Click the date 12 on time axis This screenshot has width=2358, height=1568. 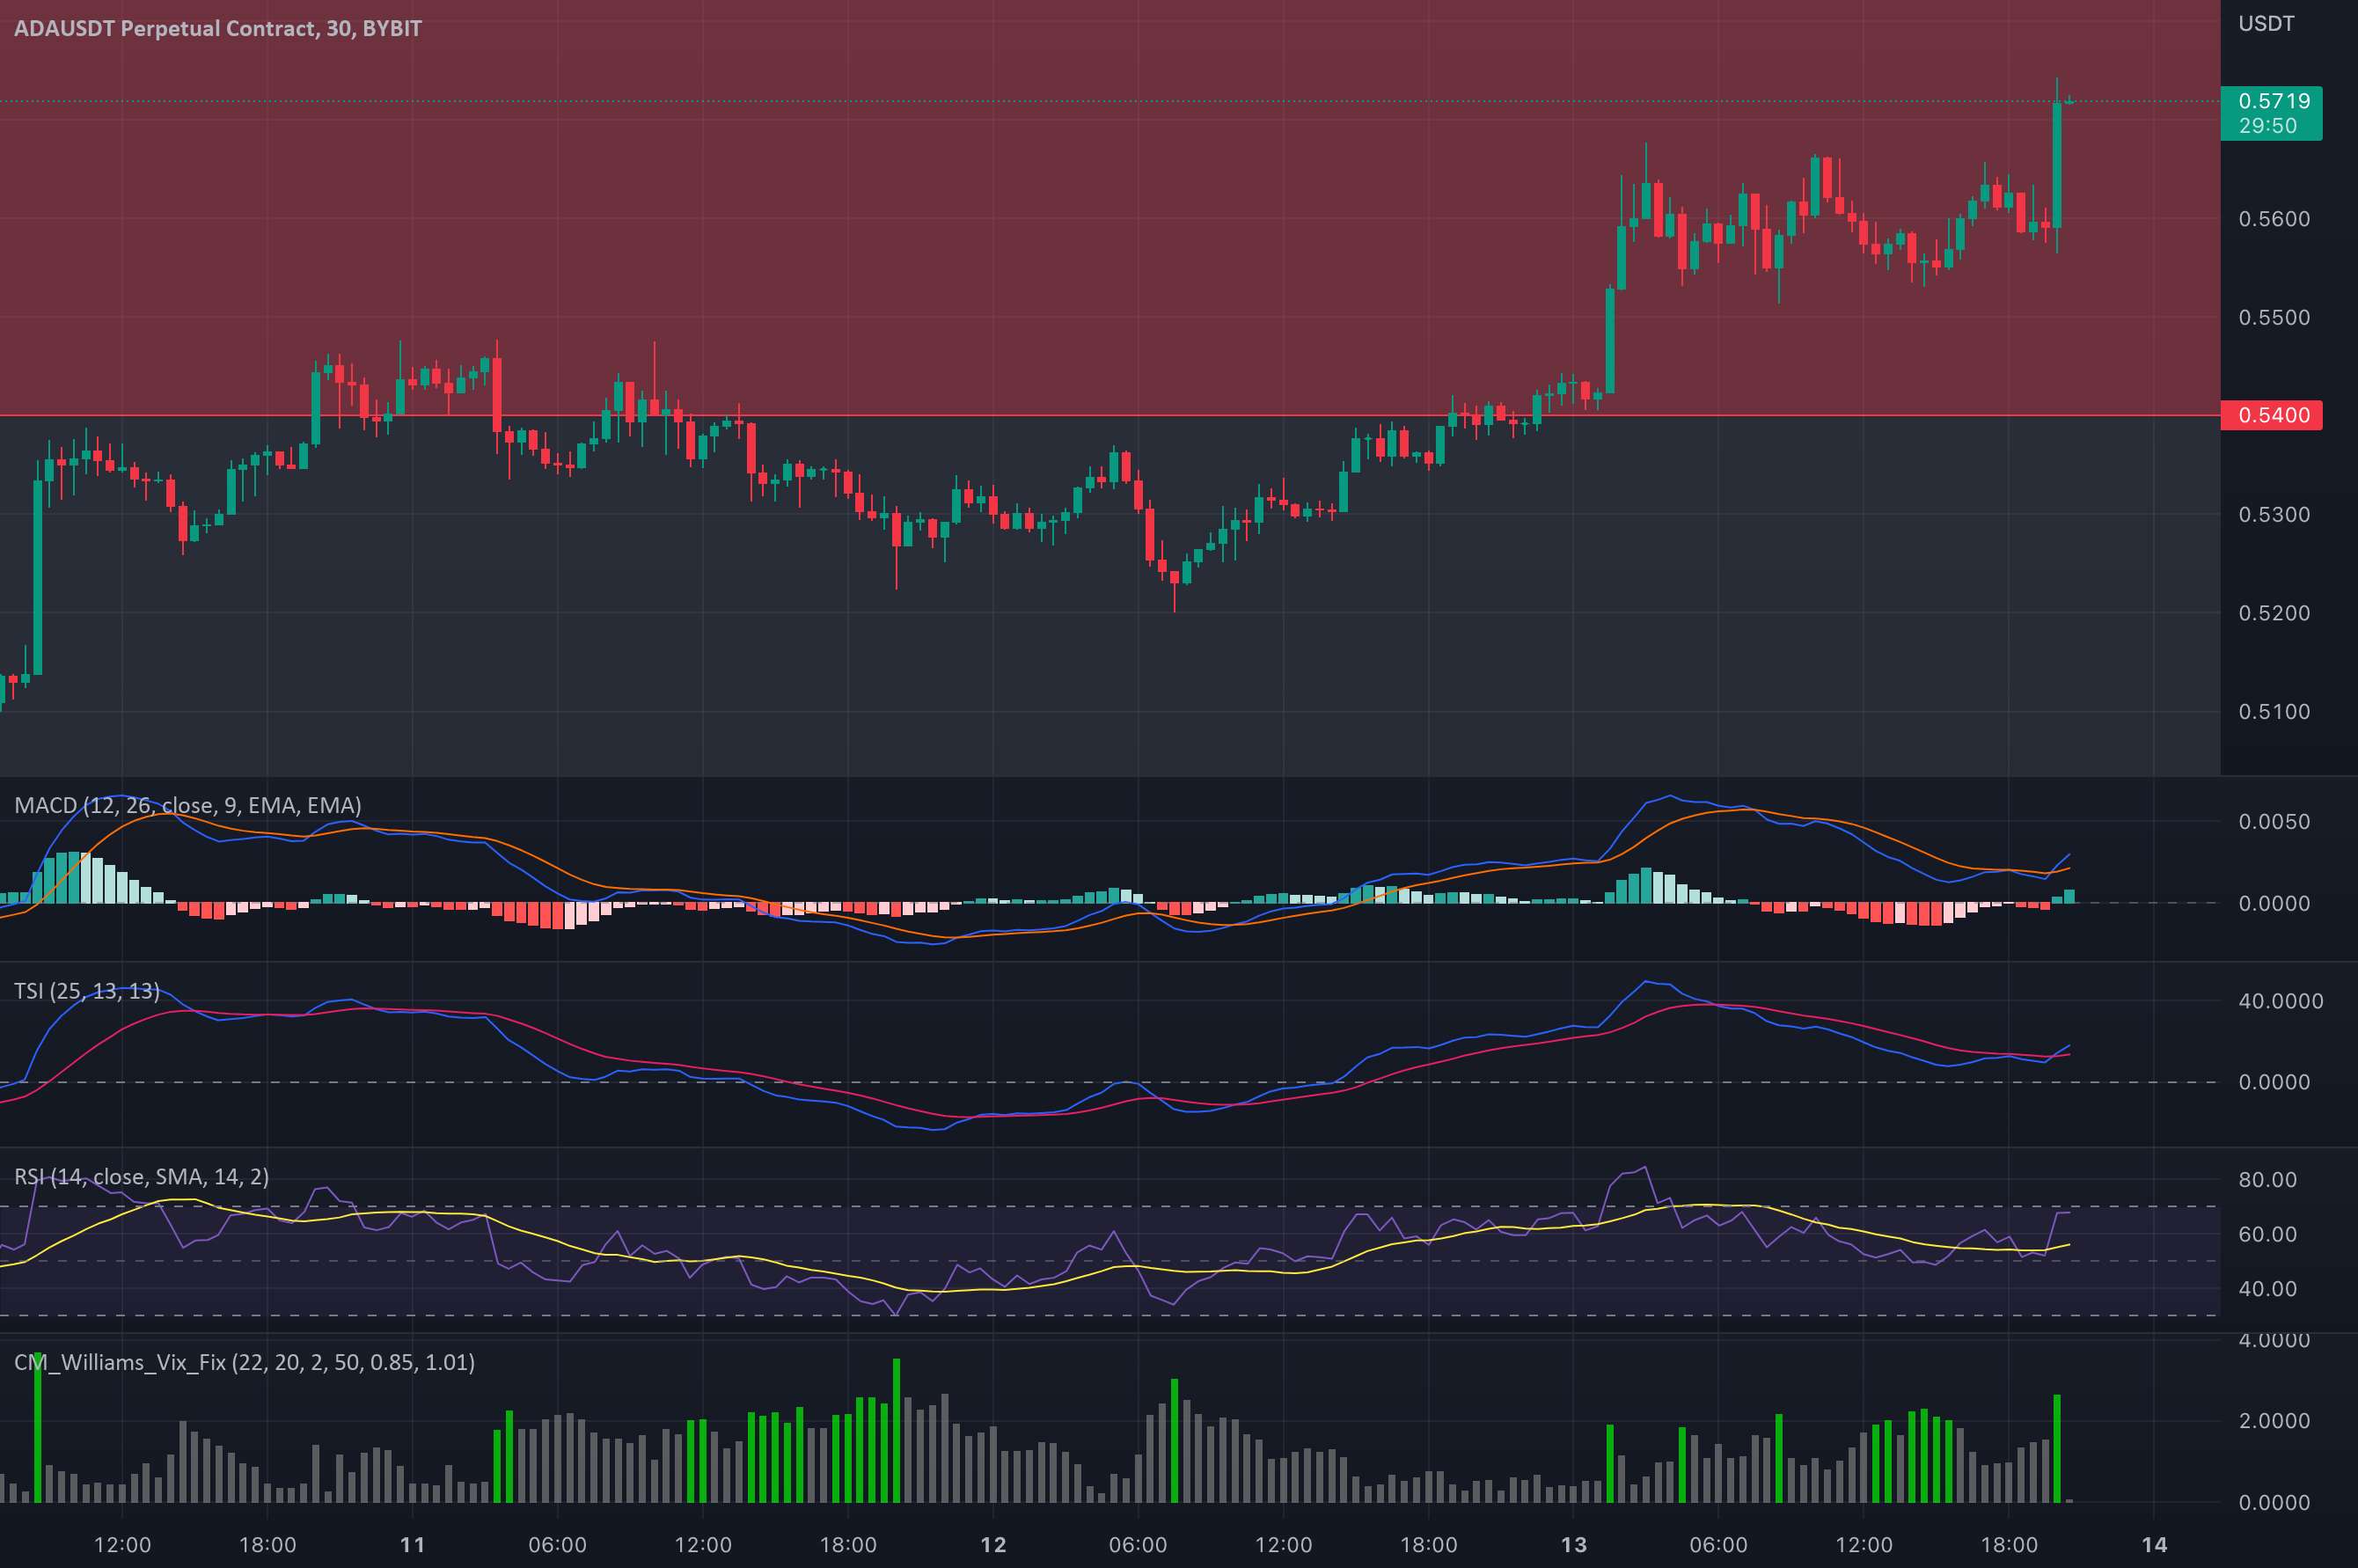[x=993, y=1545]
